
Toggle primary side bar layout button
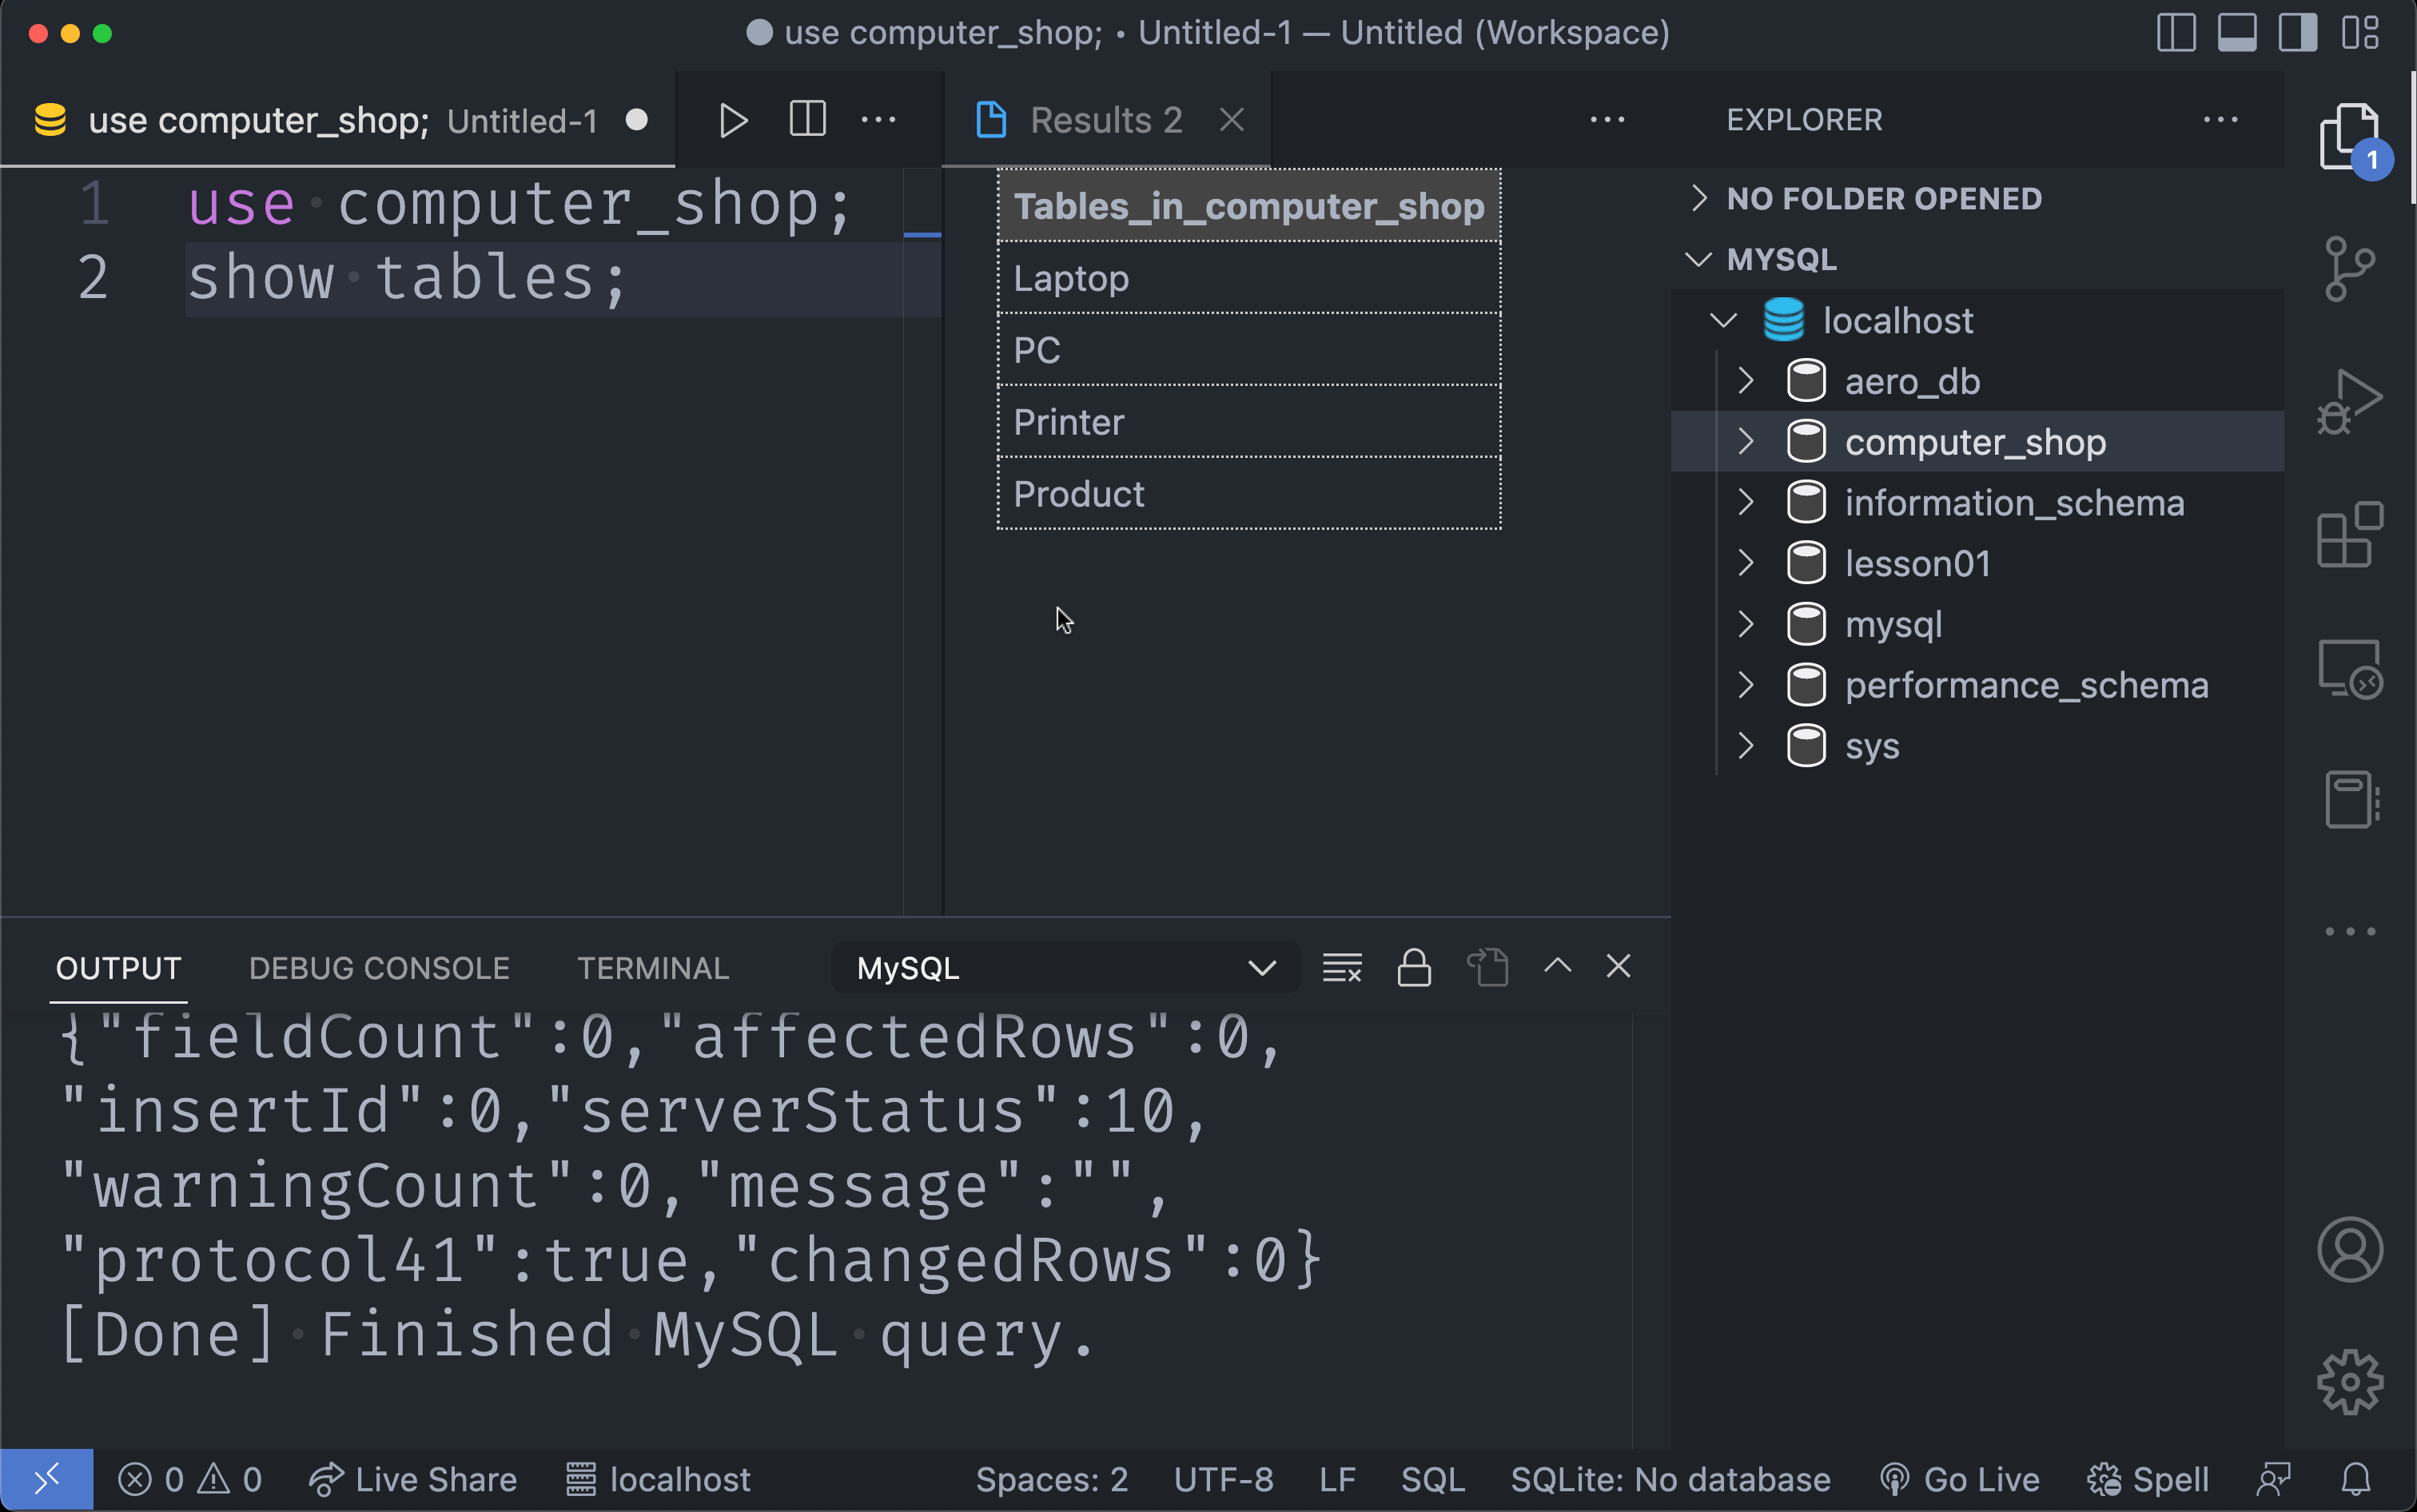pyautogui.click(x=2176, y=33)
